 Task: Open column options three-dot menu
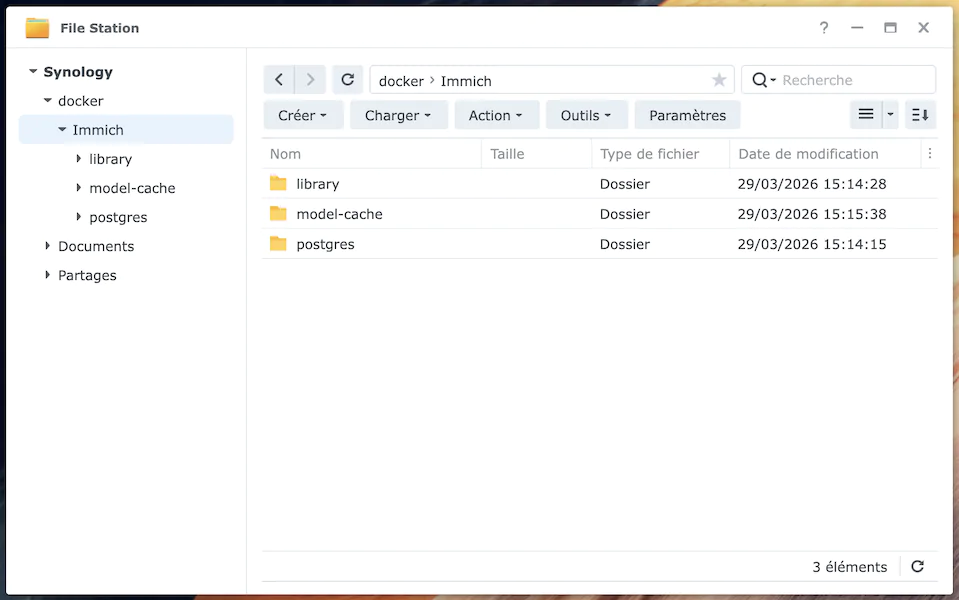coord(930,154)
